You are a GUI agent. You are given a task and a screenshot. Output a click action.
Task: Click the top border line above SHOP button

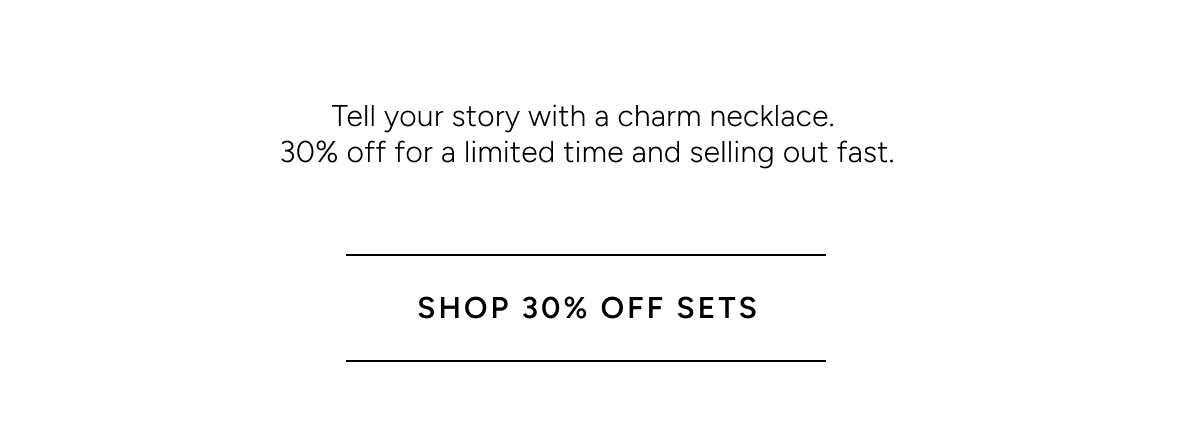point(586,255)
